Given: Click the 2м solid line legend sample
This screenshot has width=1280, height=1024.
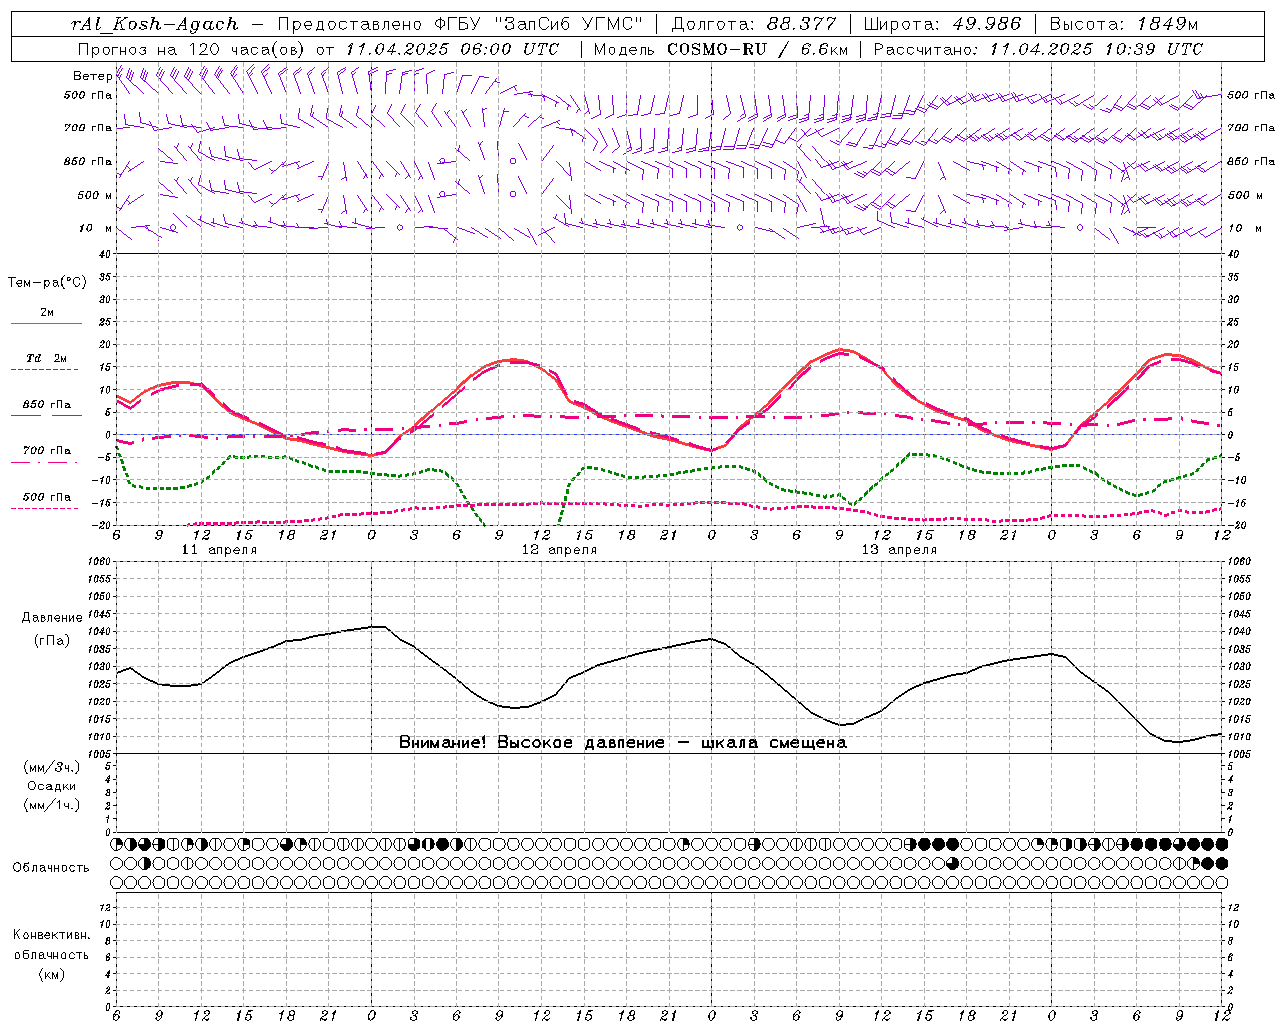Looking at the screenshot, I should pyautogui.click(x=47, y=324).
